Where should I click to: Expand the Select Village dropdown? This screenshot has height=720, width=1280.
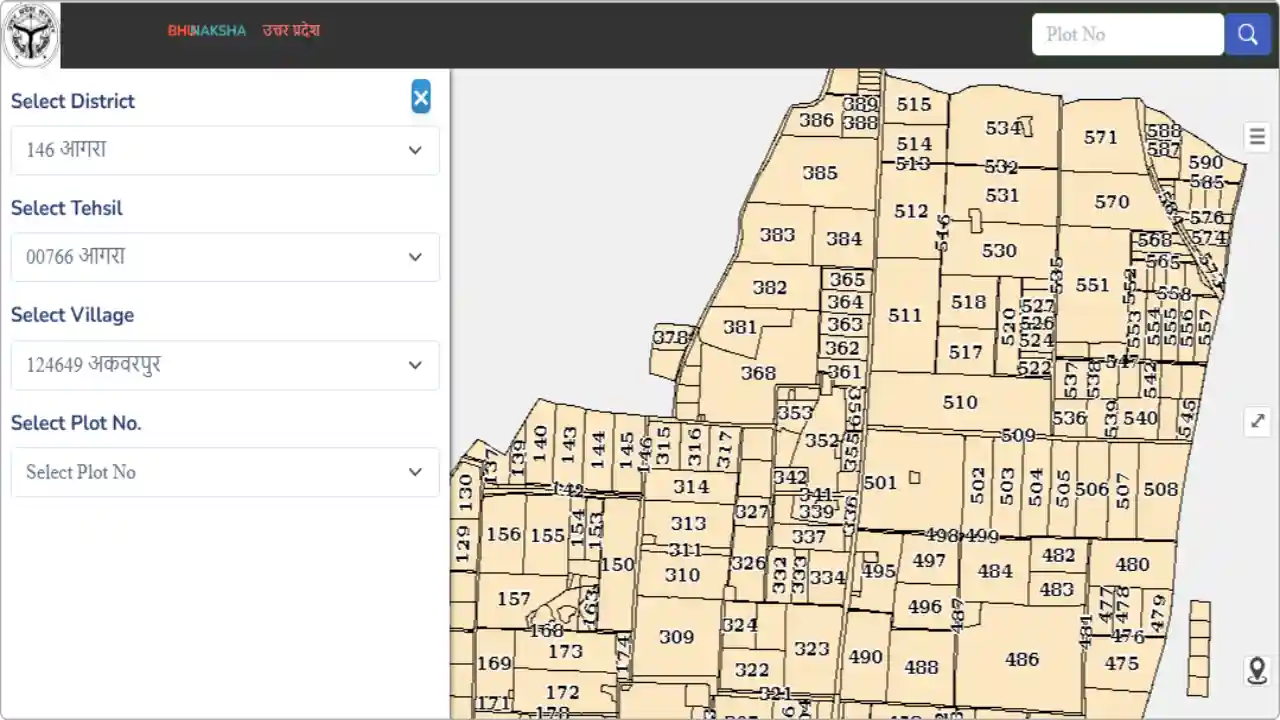[225, 365]
